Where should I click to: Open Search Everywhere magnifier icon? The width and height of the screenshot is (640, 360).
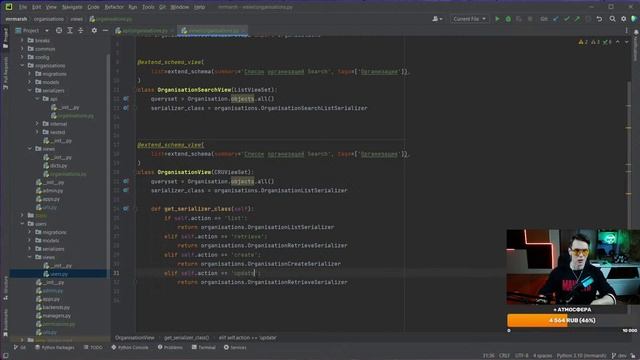coord(613,19)
